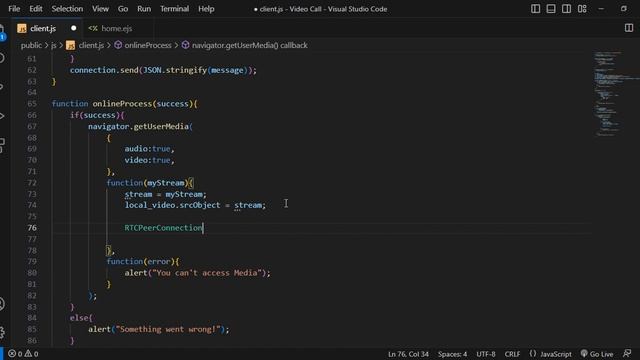Open Source Control in the activity bar

2,87
